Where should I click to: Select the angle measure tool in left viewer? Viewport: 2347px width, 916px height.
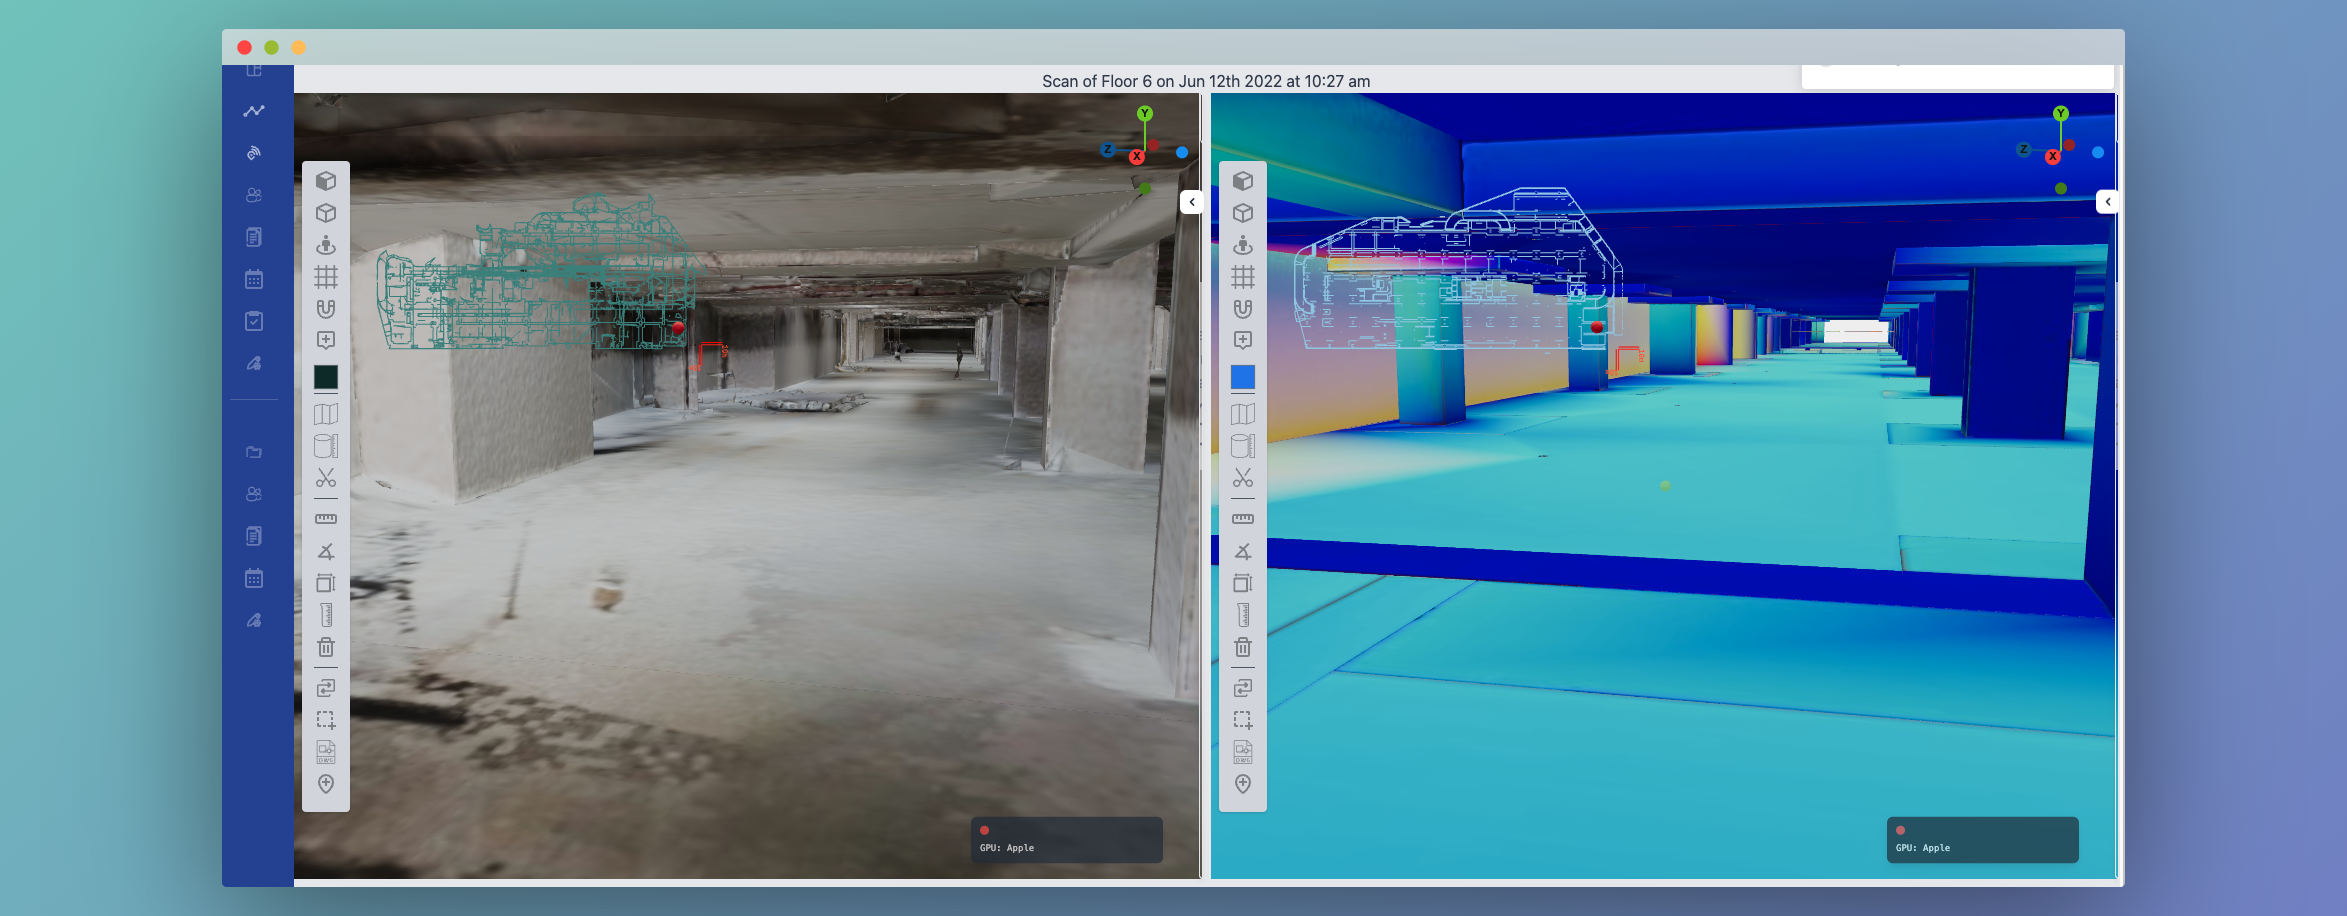click(x=326, y=551)
